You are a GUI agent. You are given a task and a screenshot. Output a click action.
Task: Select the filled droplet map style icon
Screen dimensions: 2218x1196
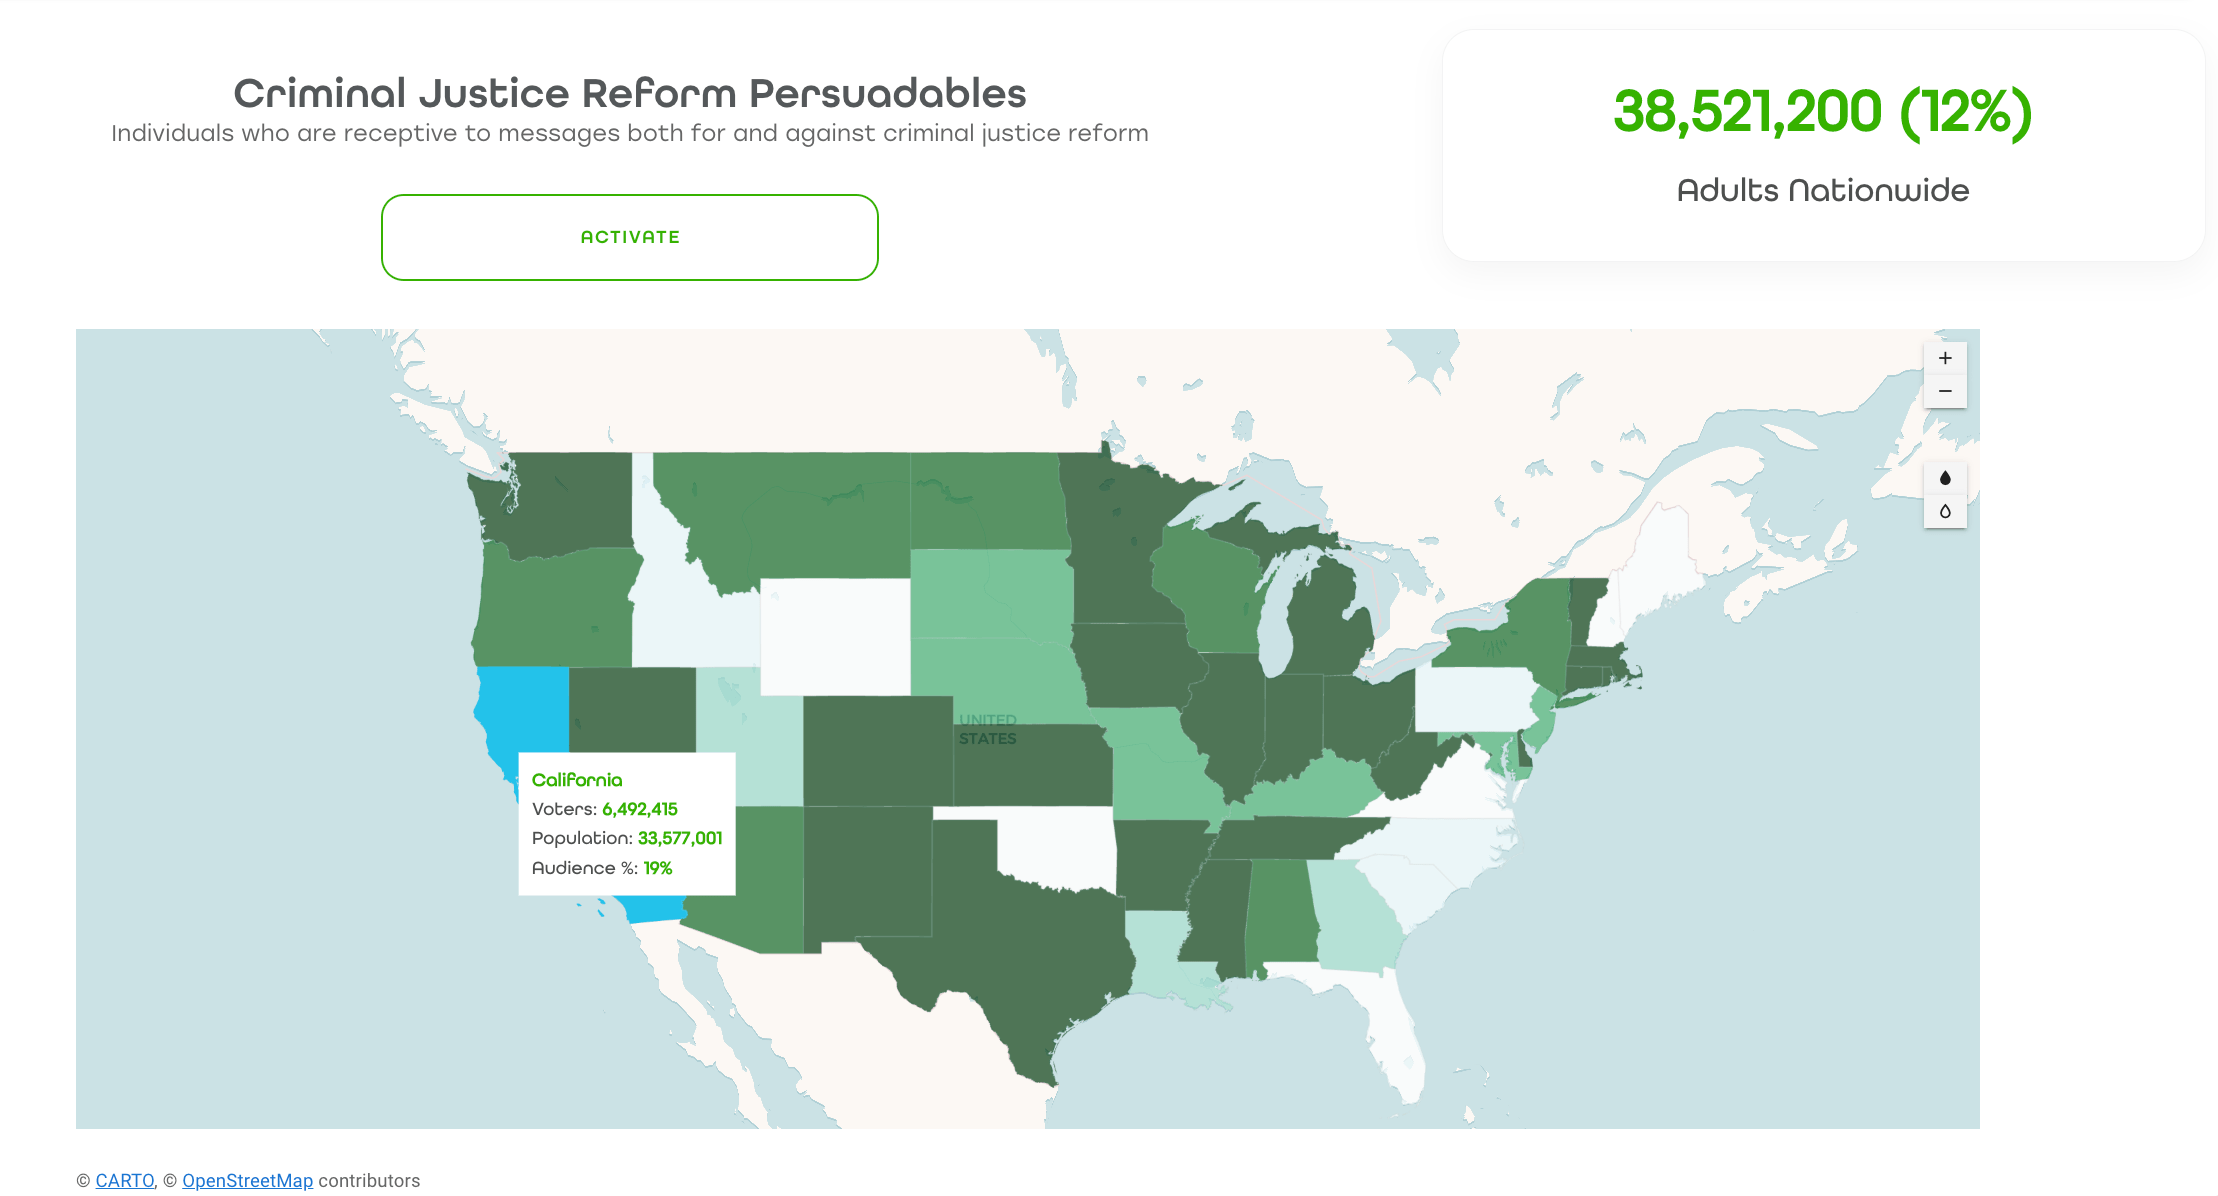click(1945, 478)
